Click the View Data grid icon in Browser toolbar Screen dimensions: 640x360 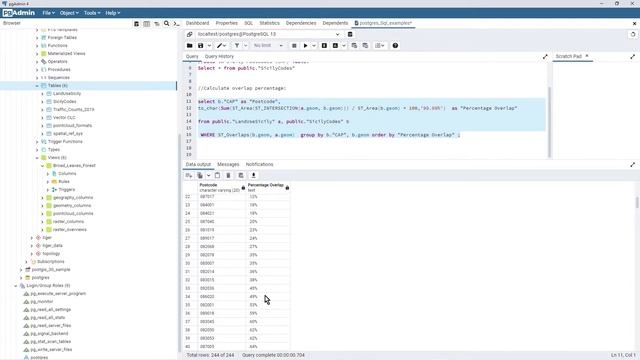pyautogui.click(x=147, y=24)
